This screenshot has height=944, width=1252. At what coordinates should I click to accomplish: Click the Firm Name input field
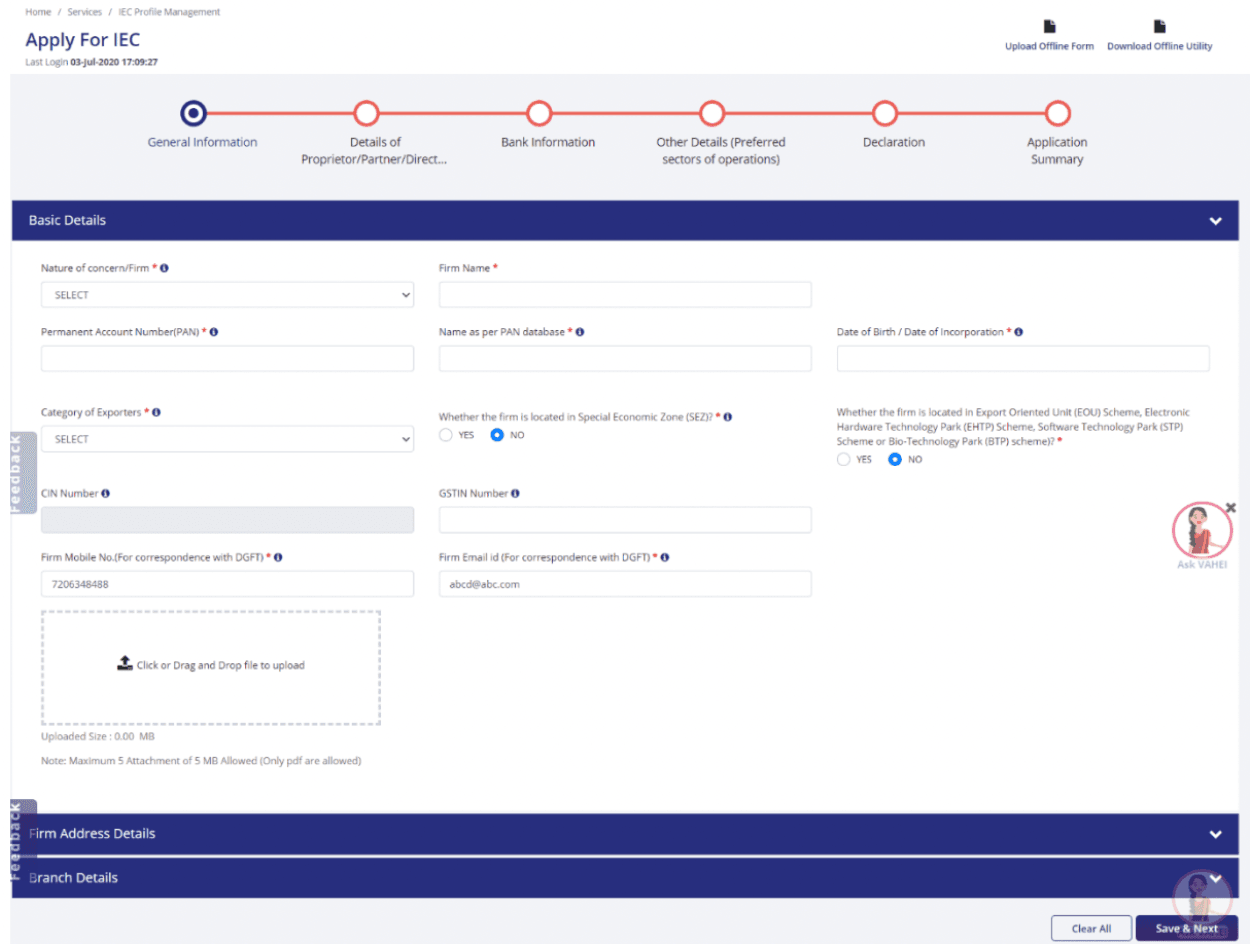[x=624, y=295]
